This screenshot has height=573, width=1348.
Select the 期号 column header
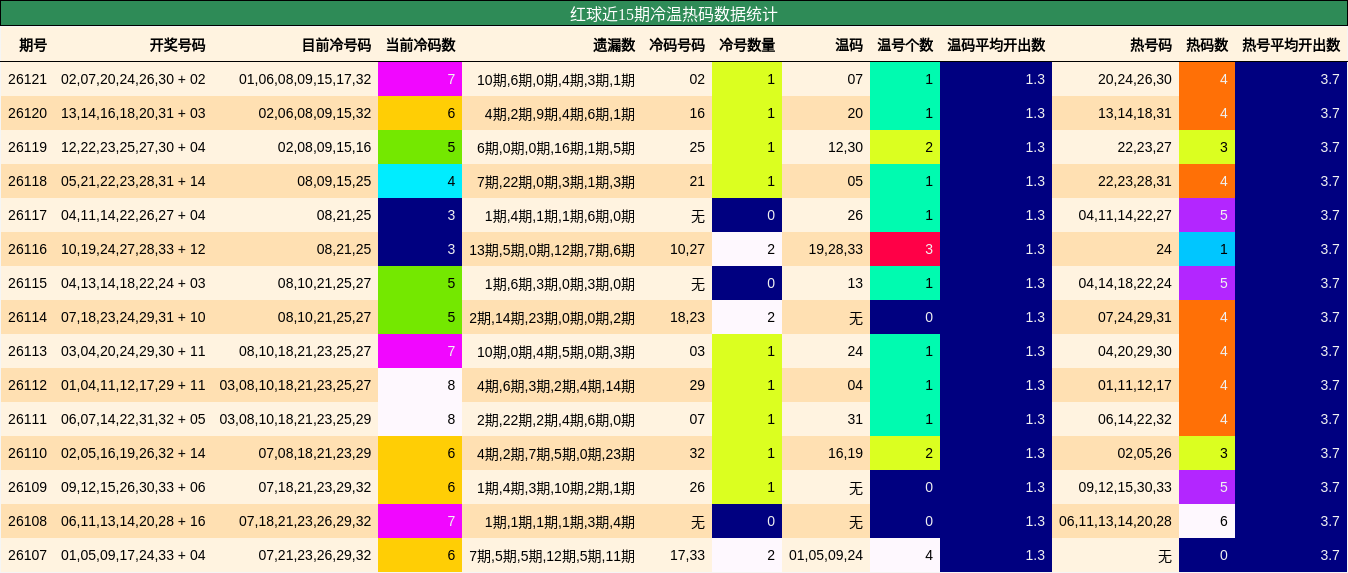33,45
